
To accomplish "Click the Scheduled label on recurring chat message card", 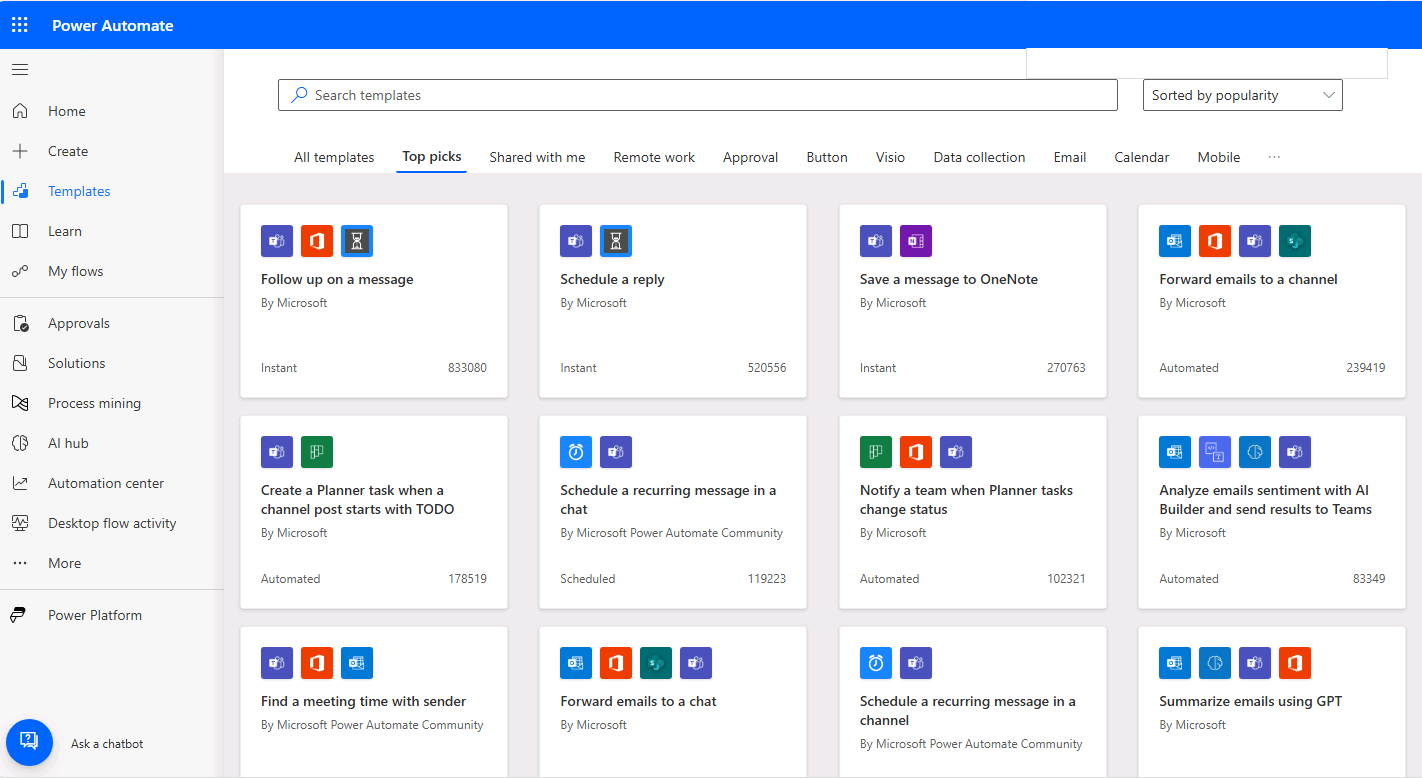I will [x=588, y=579].
